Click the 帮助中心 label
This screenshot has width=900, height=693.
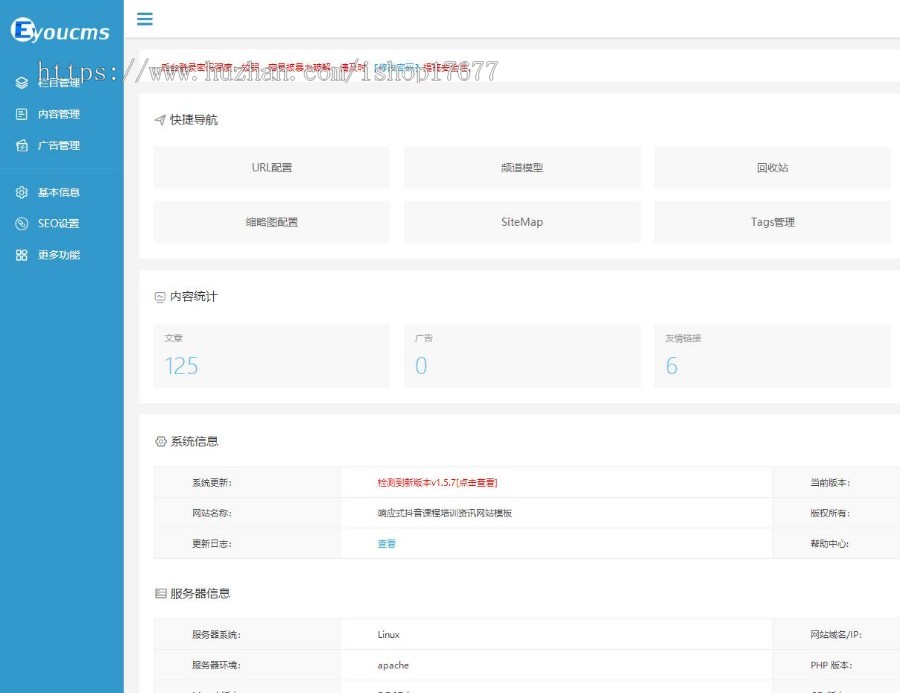click(x=830, y=544)
